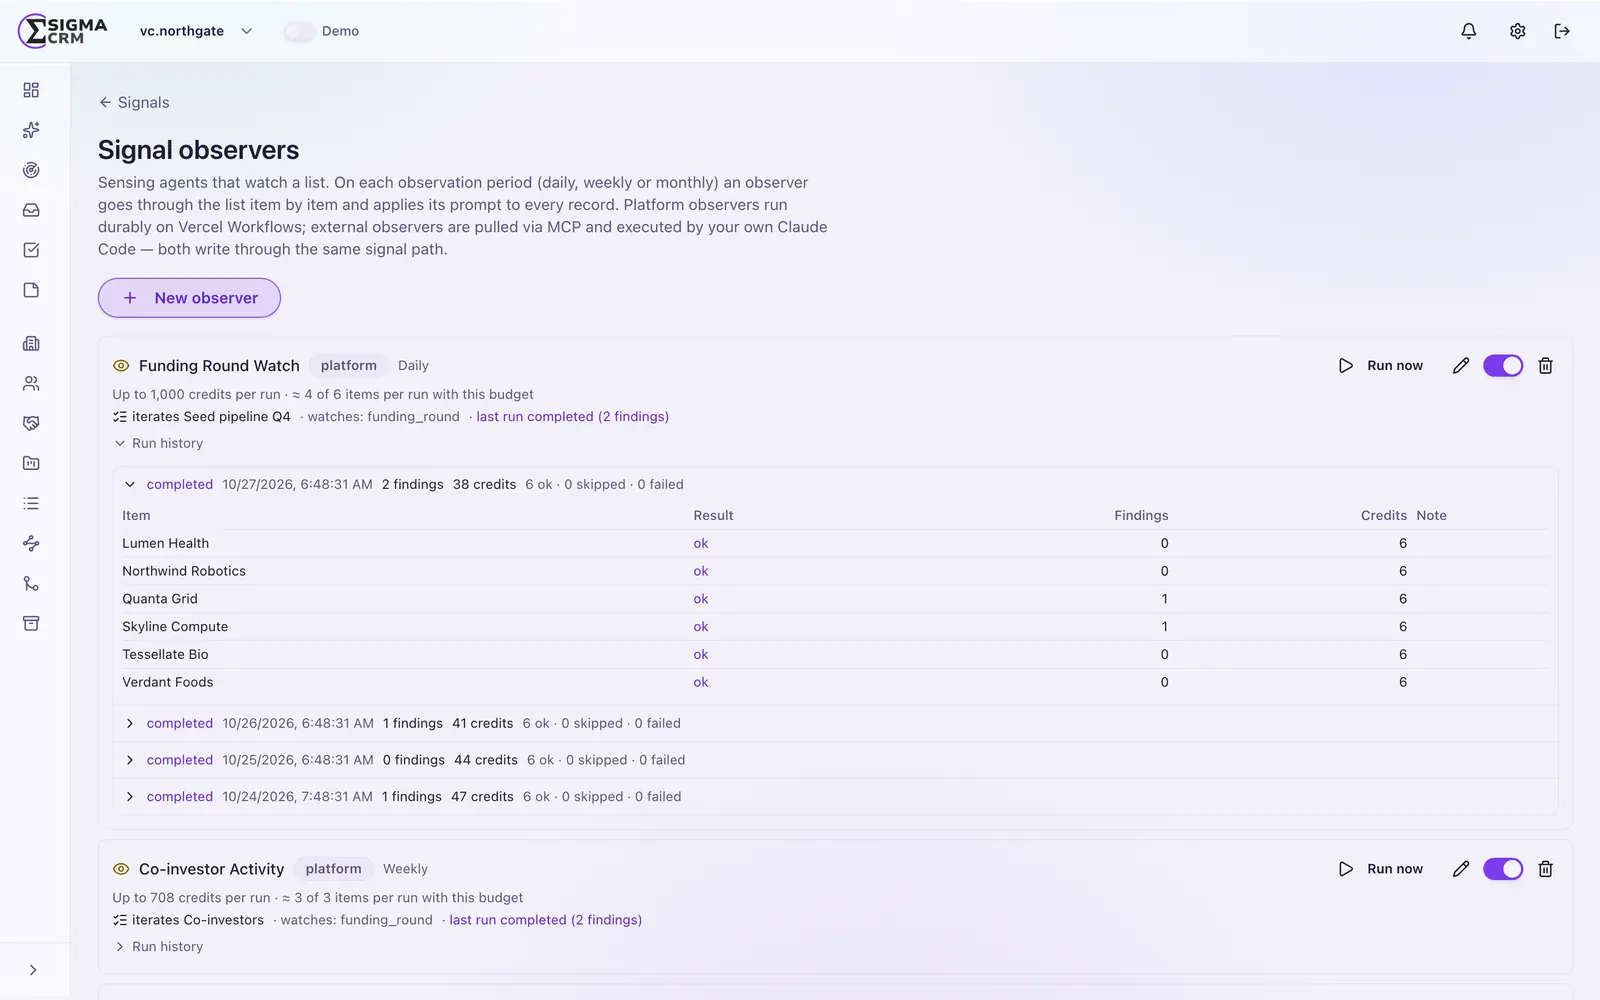The image size is (1600, 1000).
Task: Run Funding Round Watch now
Action: [x=1381, y=365]
